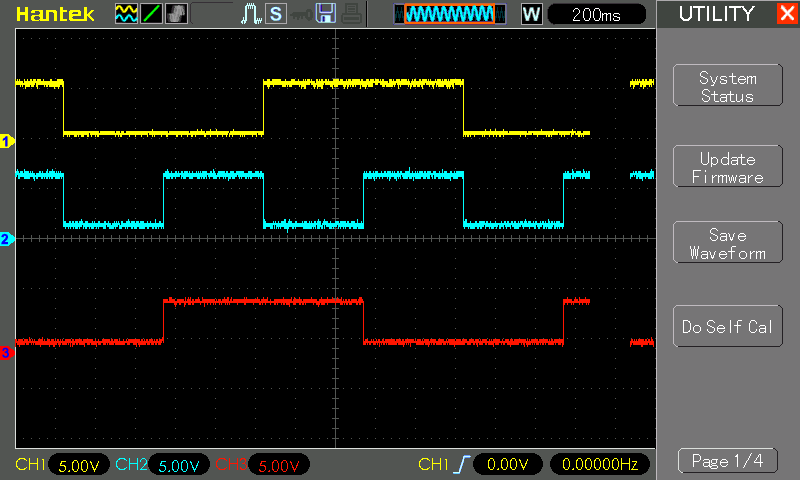
Task: Click the W window mode indicator
Action: click(531, 14)
